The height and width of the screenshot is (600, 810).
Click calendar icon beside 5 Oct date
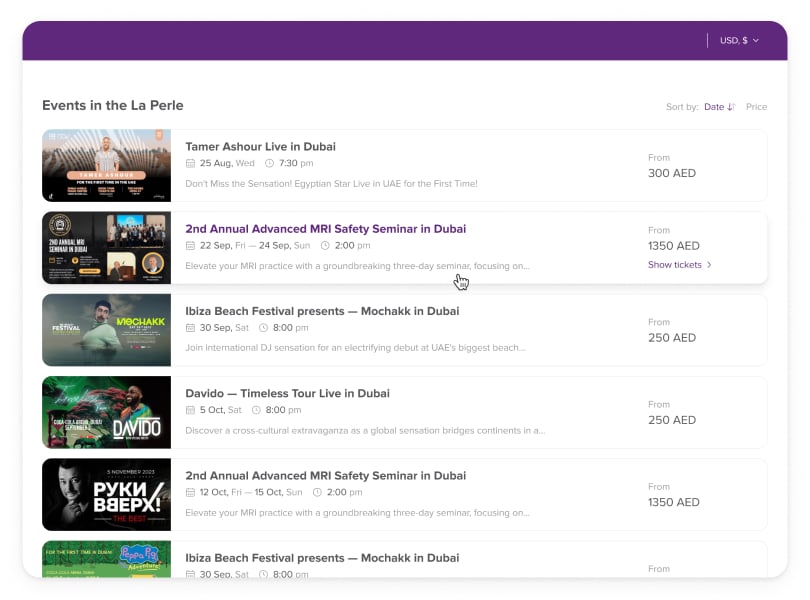click(191, 410)
